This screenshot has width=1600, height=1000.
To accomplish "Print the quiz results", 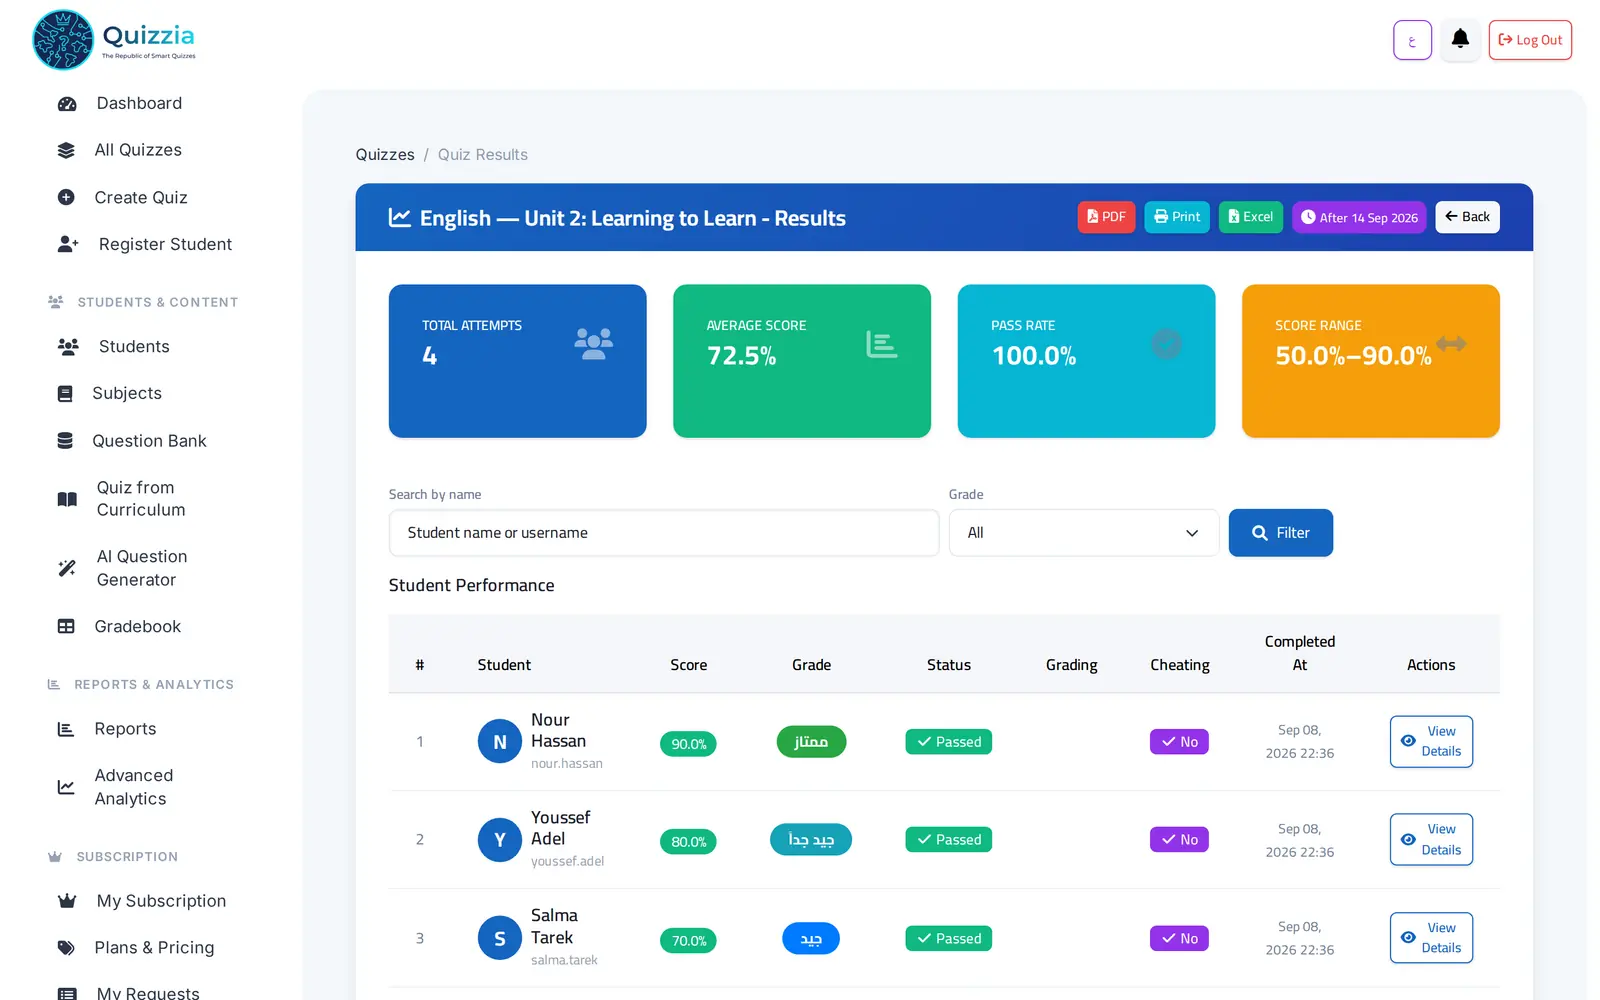I will 1177,217.
